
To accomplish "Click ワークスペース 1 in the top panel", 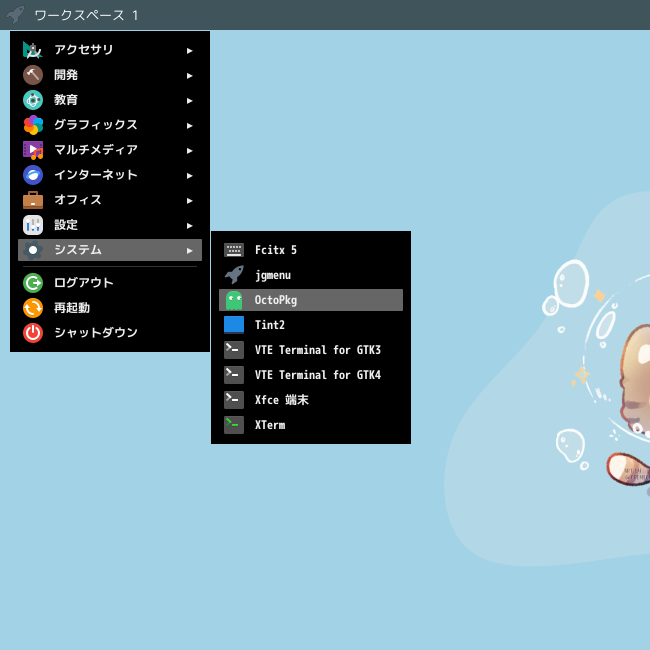I will (86, 15).
